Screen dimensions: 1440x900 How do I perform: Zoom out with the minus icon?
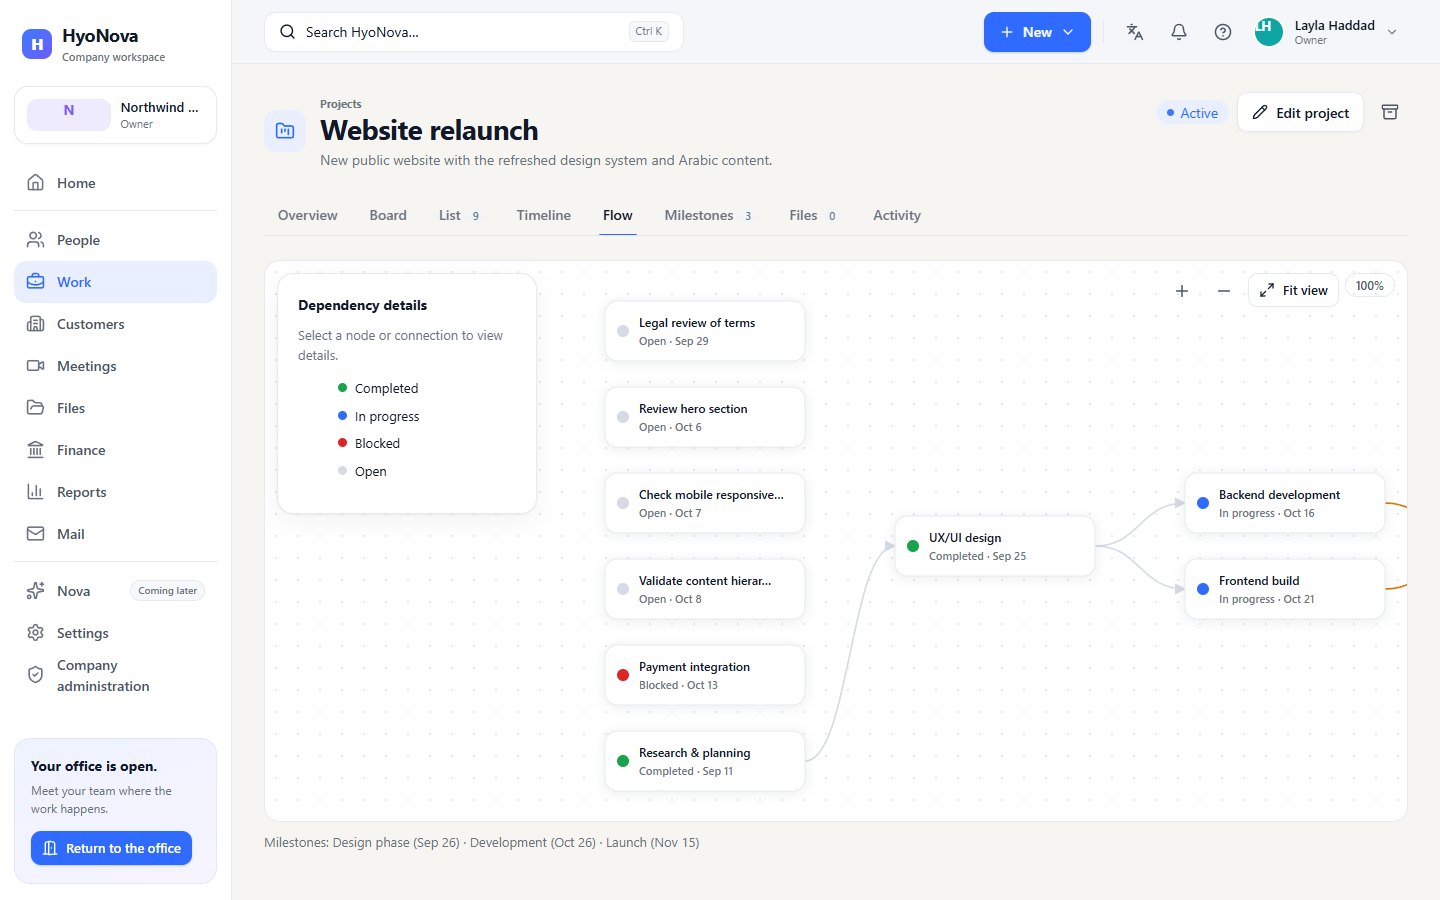[1224, 291]
